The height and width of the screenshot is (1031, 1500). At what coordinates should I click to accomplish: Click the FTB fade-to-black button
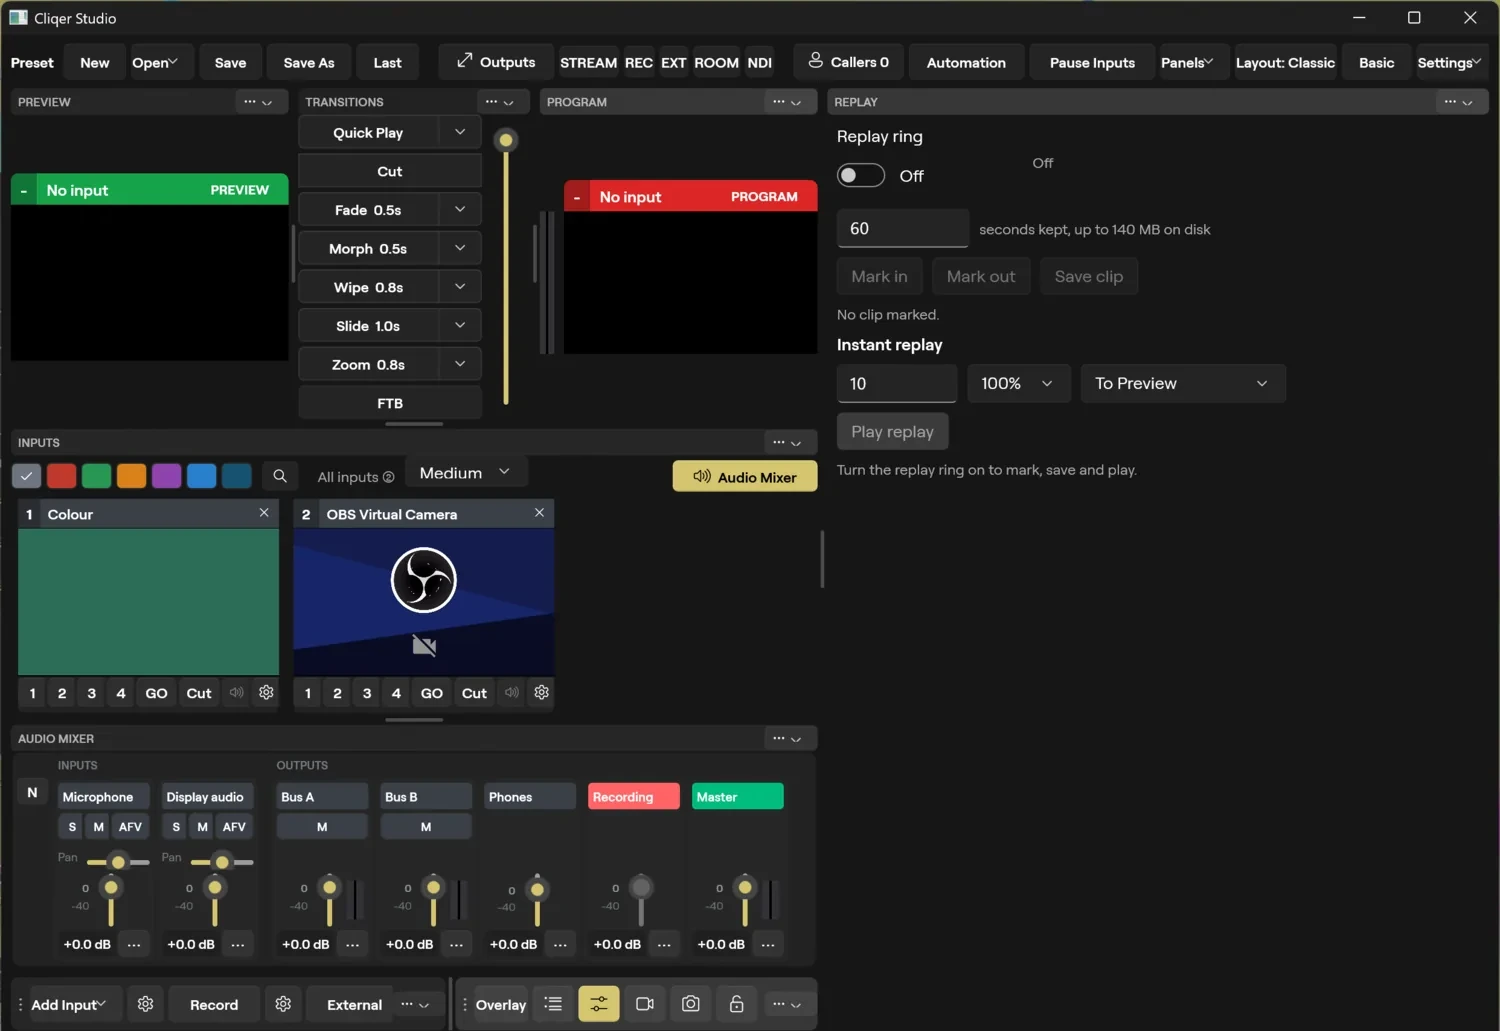click(390, 403)
